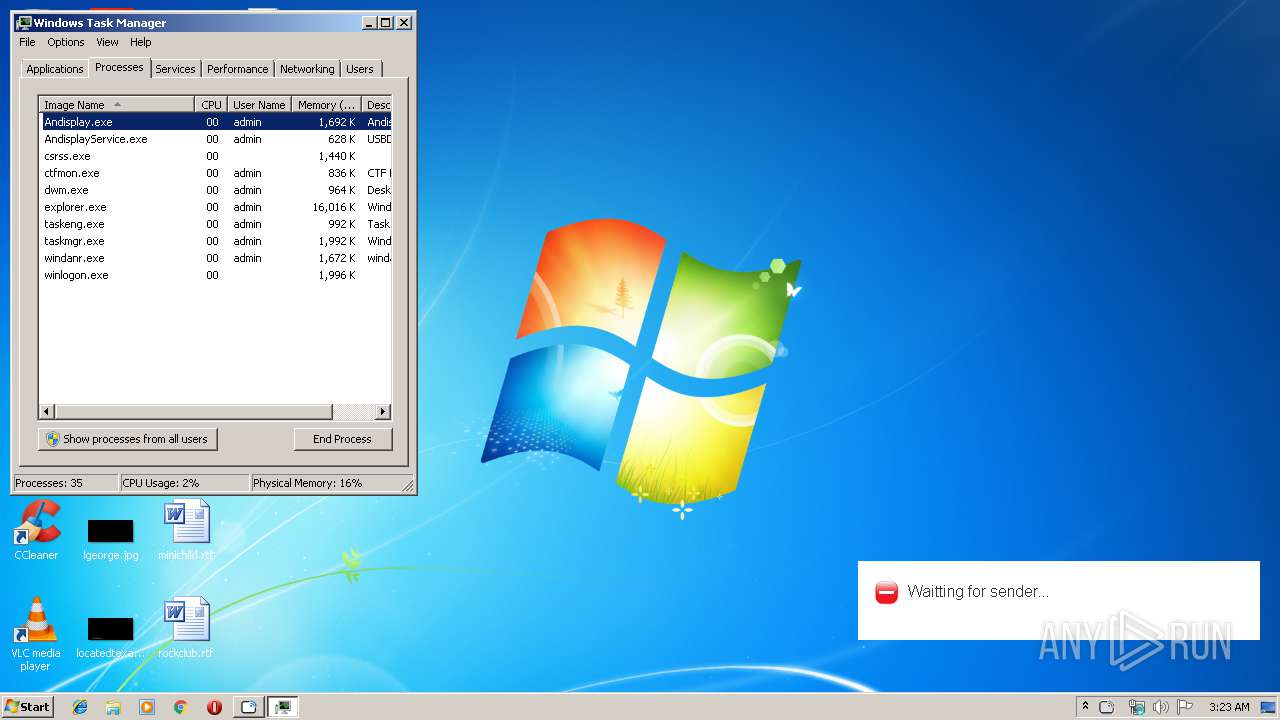Click the Physical Memory: 16% status entry
Image resolution: width=1280 pixels, height=720 pixels.
pyautogui.click(x=325, y=483)
